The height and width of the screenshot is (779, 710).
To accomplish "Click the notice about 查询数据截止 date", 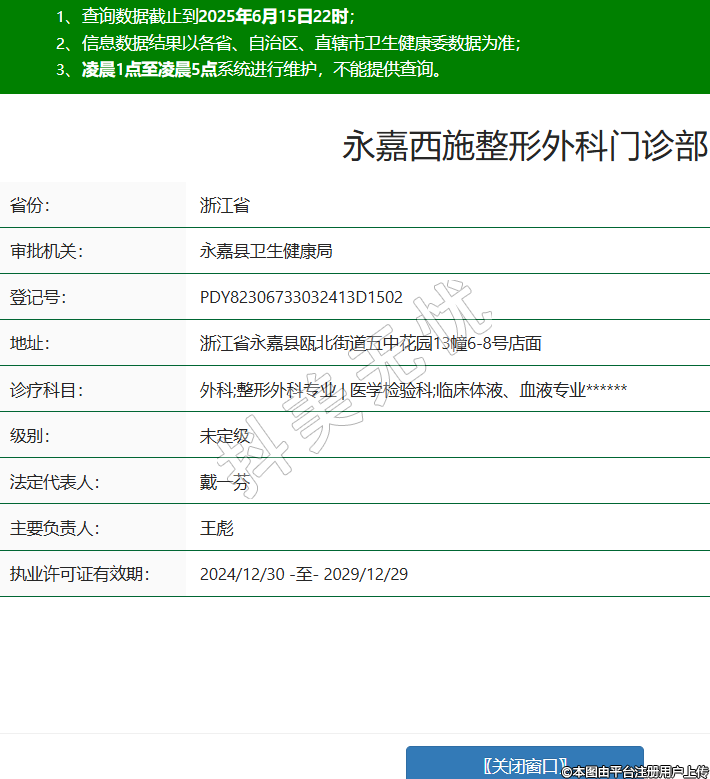I will click(x=218, y=17).
